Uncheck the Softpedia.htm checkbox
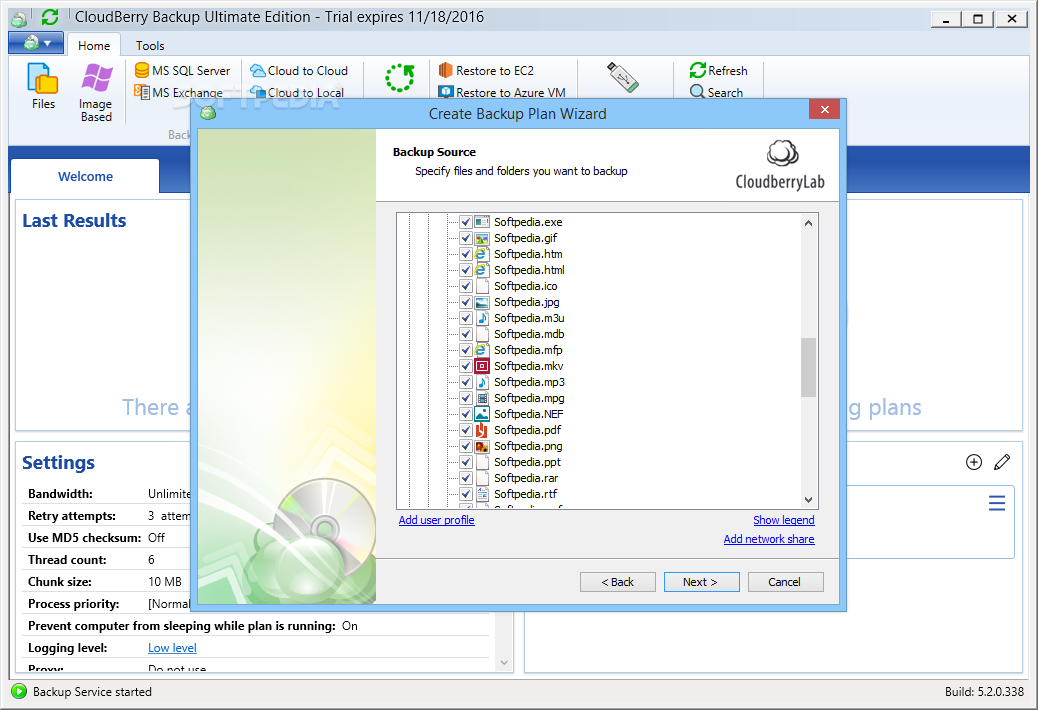This screenshot has width=1038, height=710. (x=466, y=254)
